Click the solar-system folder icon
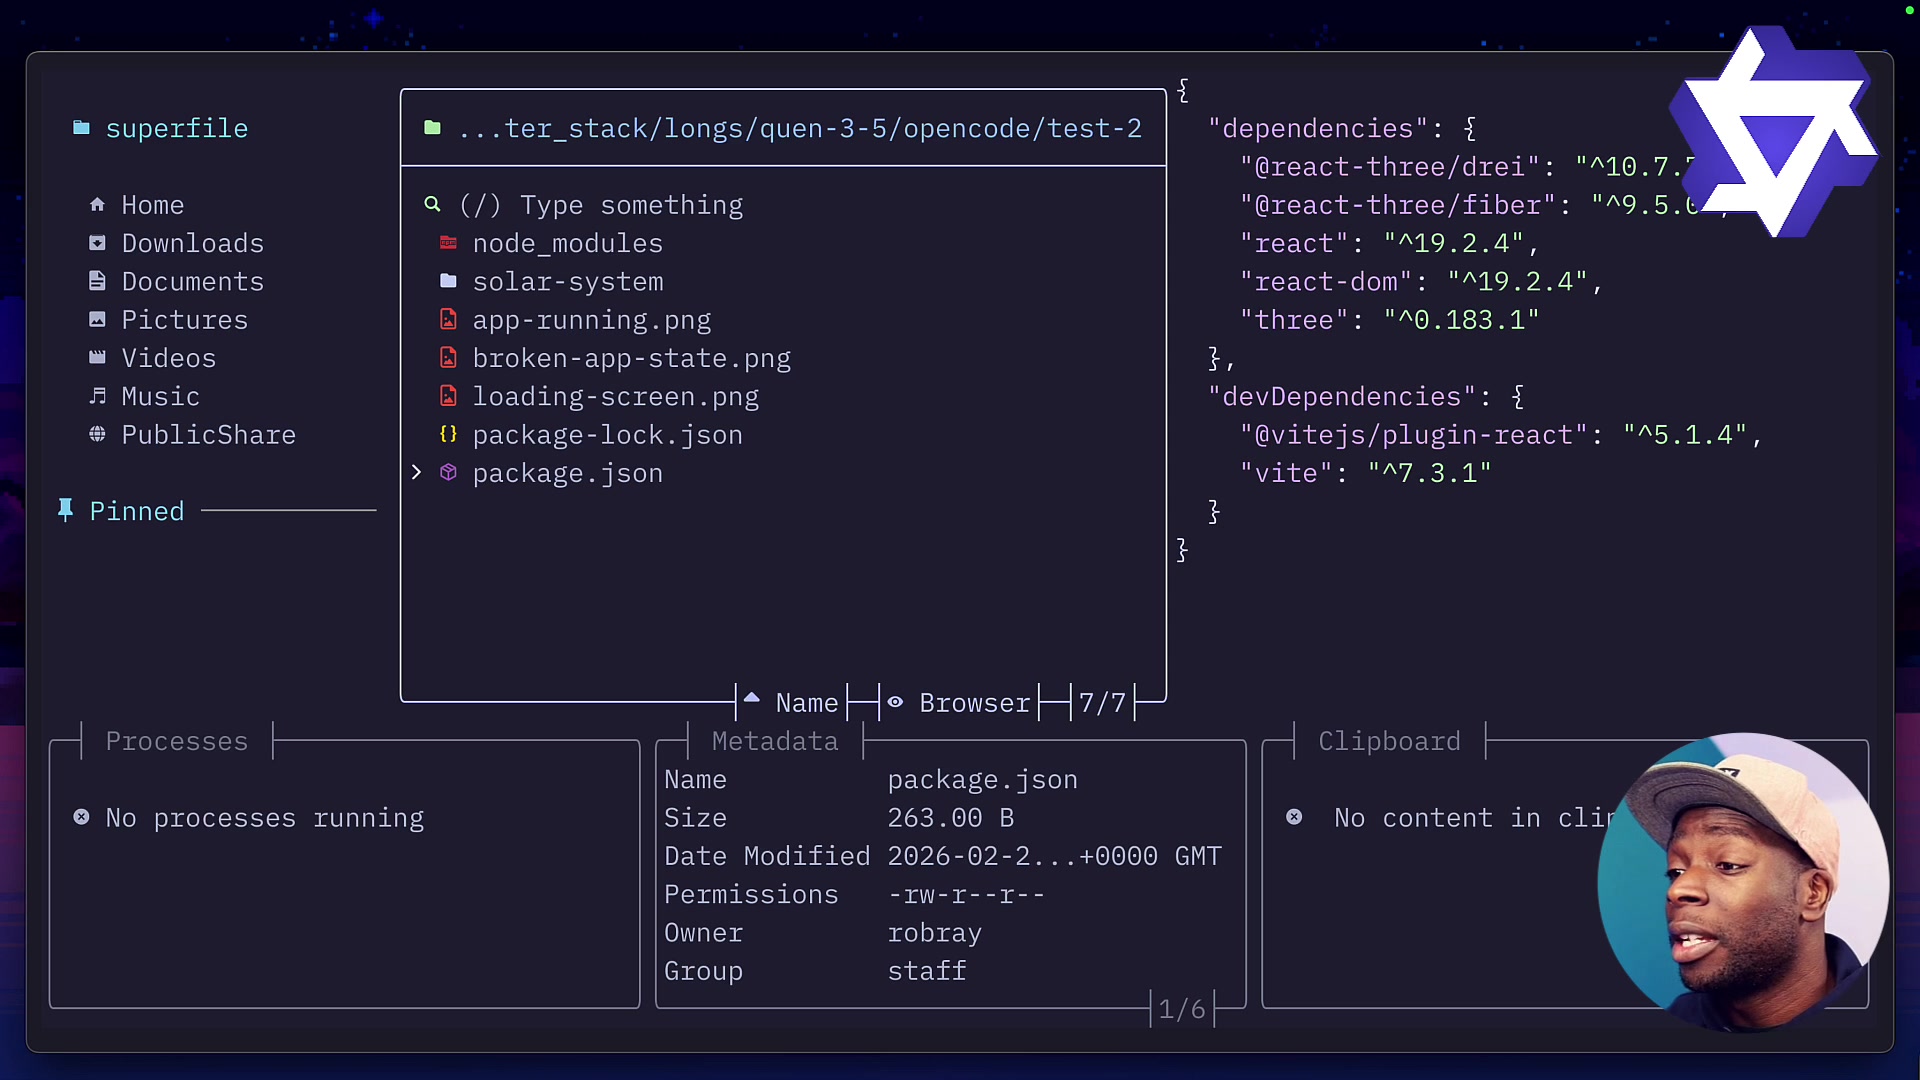Screen dimensions: 1920x1080 point(449,281)
